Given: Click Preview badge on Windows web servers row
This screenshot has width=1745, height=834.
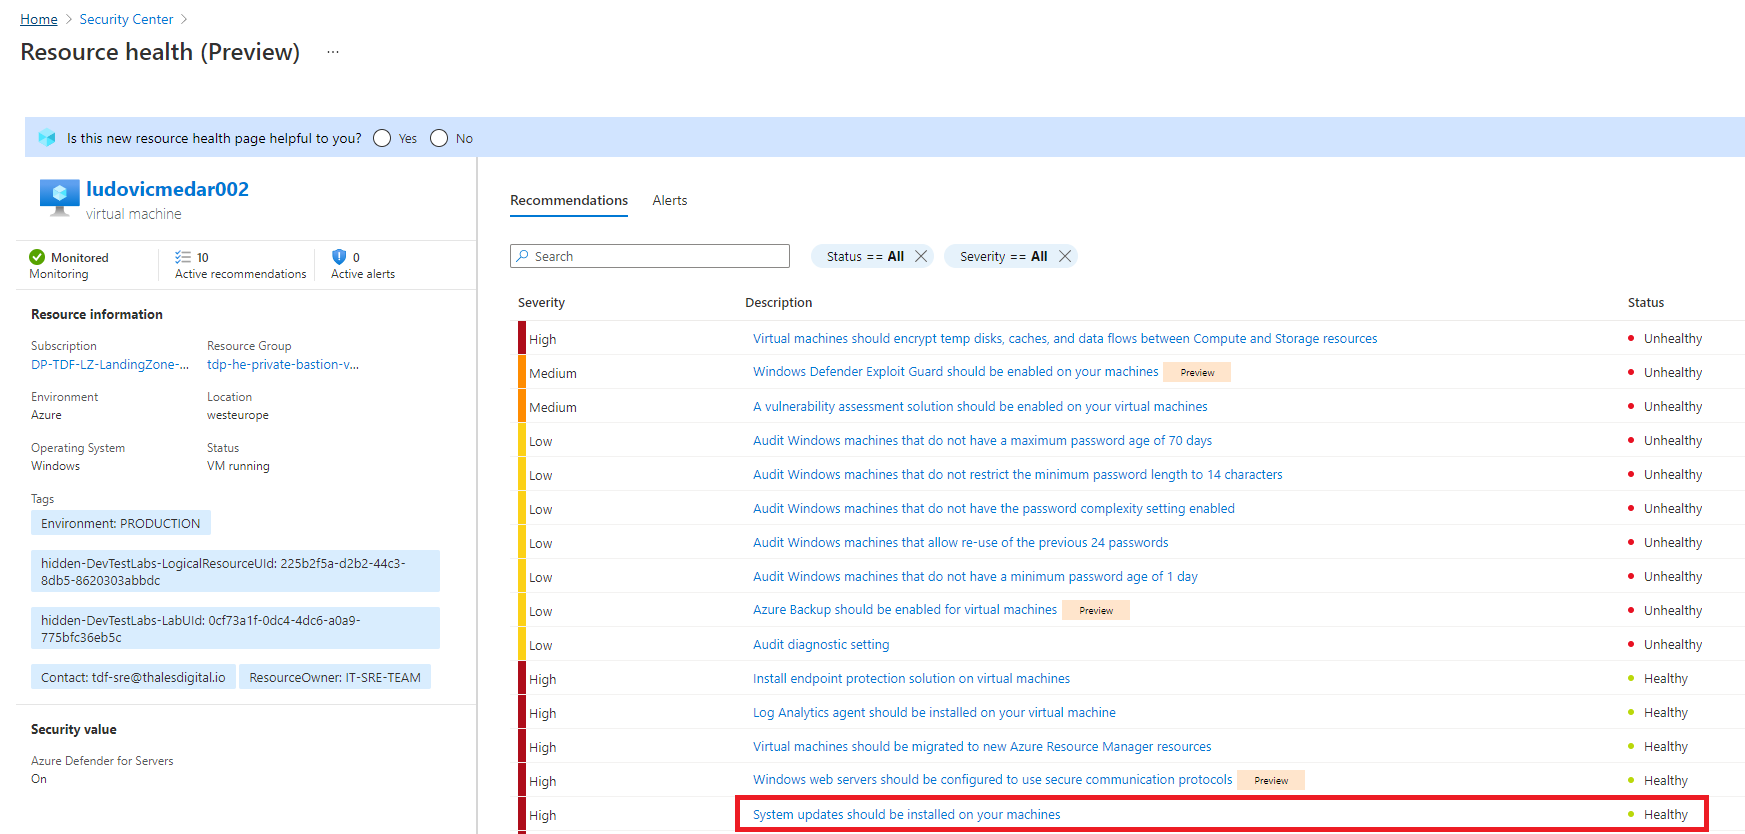Looking at the screenshot, I should [x=1271, y=780].
